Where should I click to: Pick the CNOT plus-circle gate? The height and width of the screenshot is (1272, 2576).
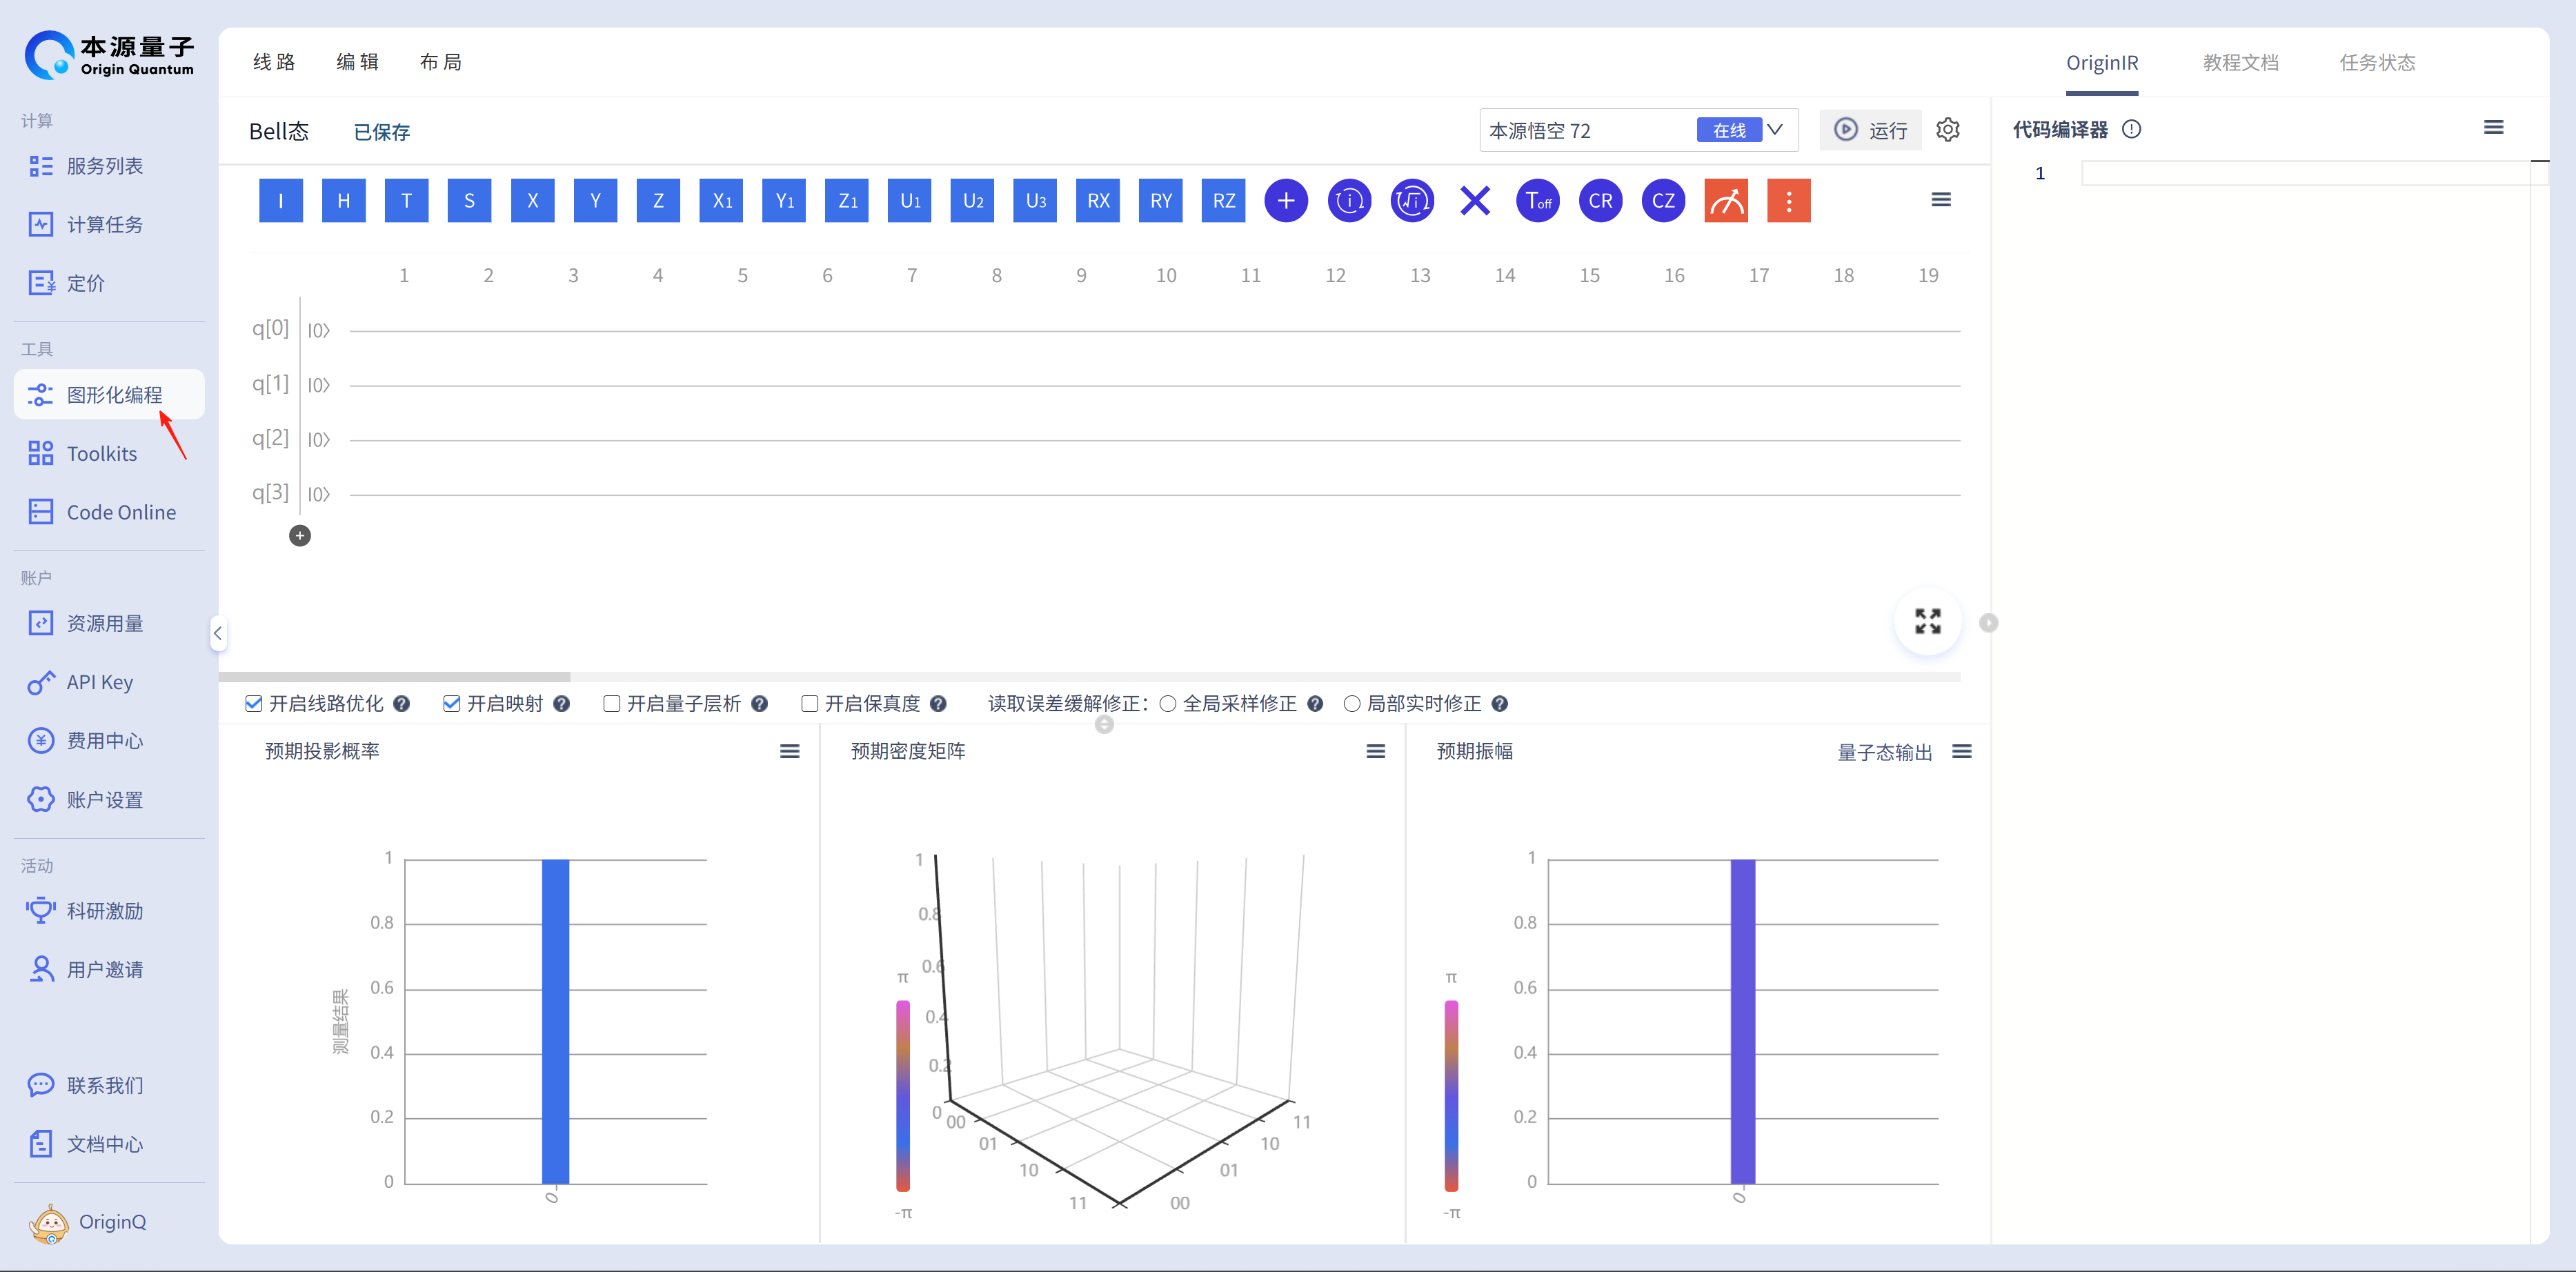1286,201
